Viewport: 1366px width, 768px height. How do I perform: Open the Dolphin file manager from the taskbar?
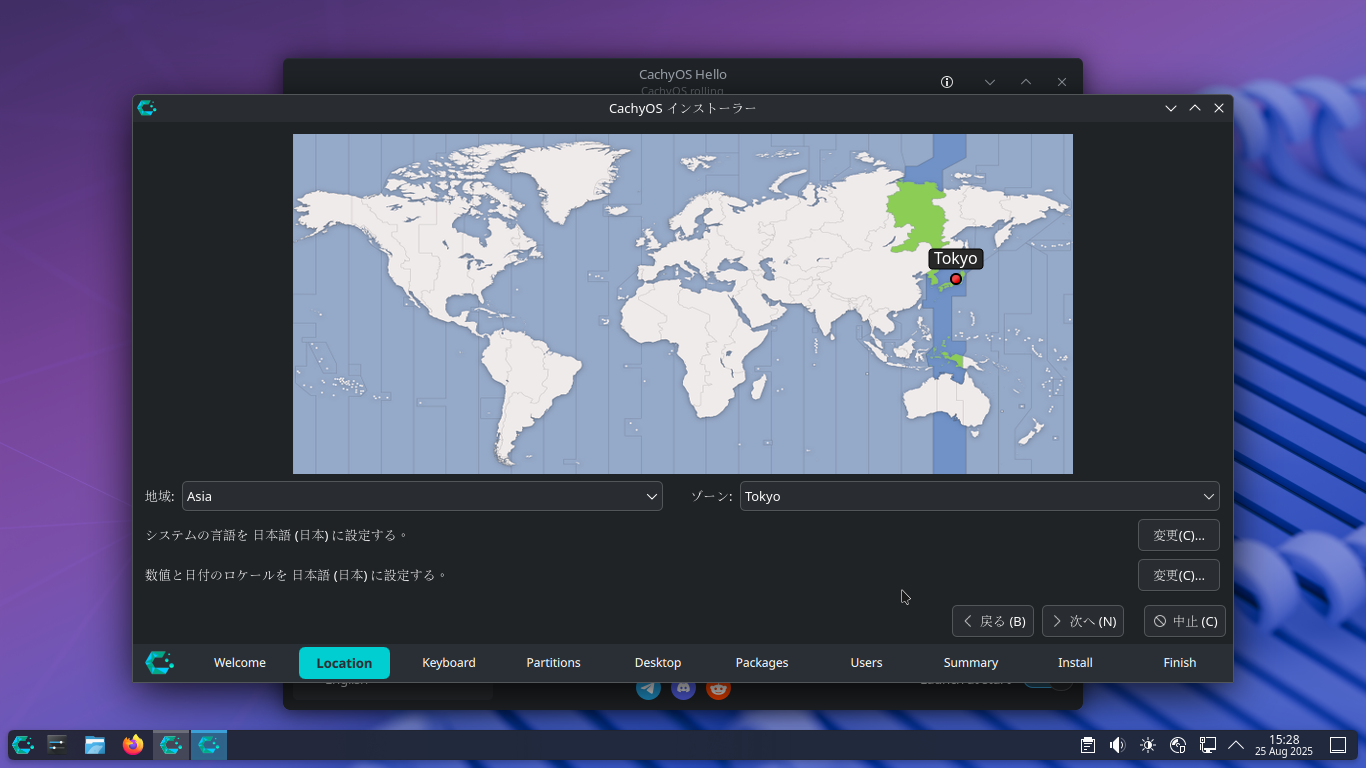[95, 744]
